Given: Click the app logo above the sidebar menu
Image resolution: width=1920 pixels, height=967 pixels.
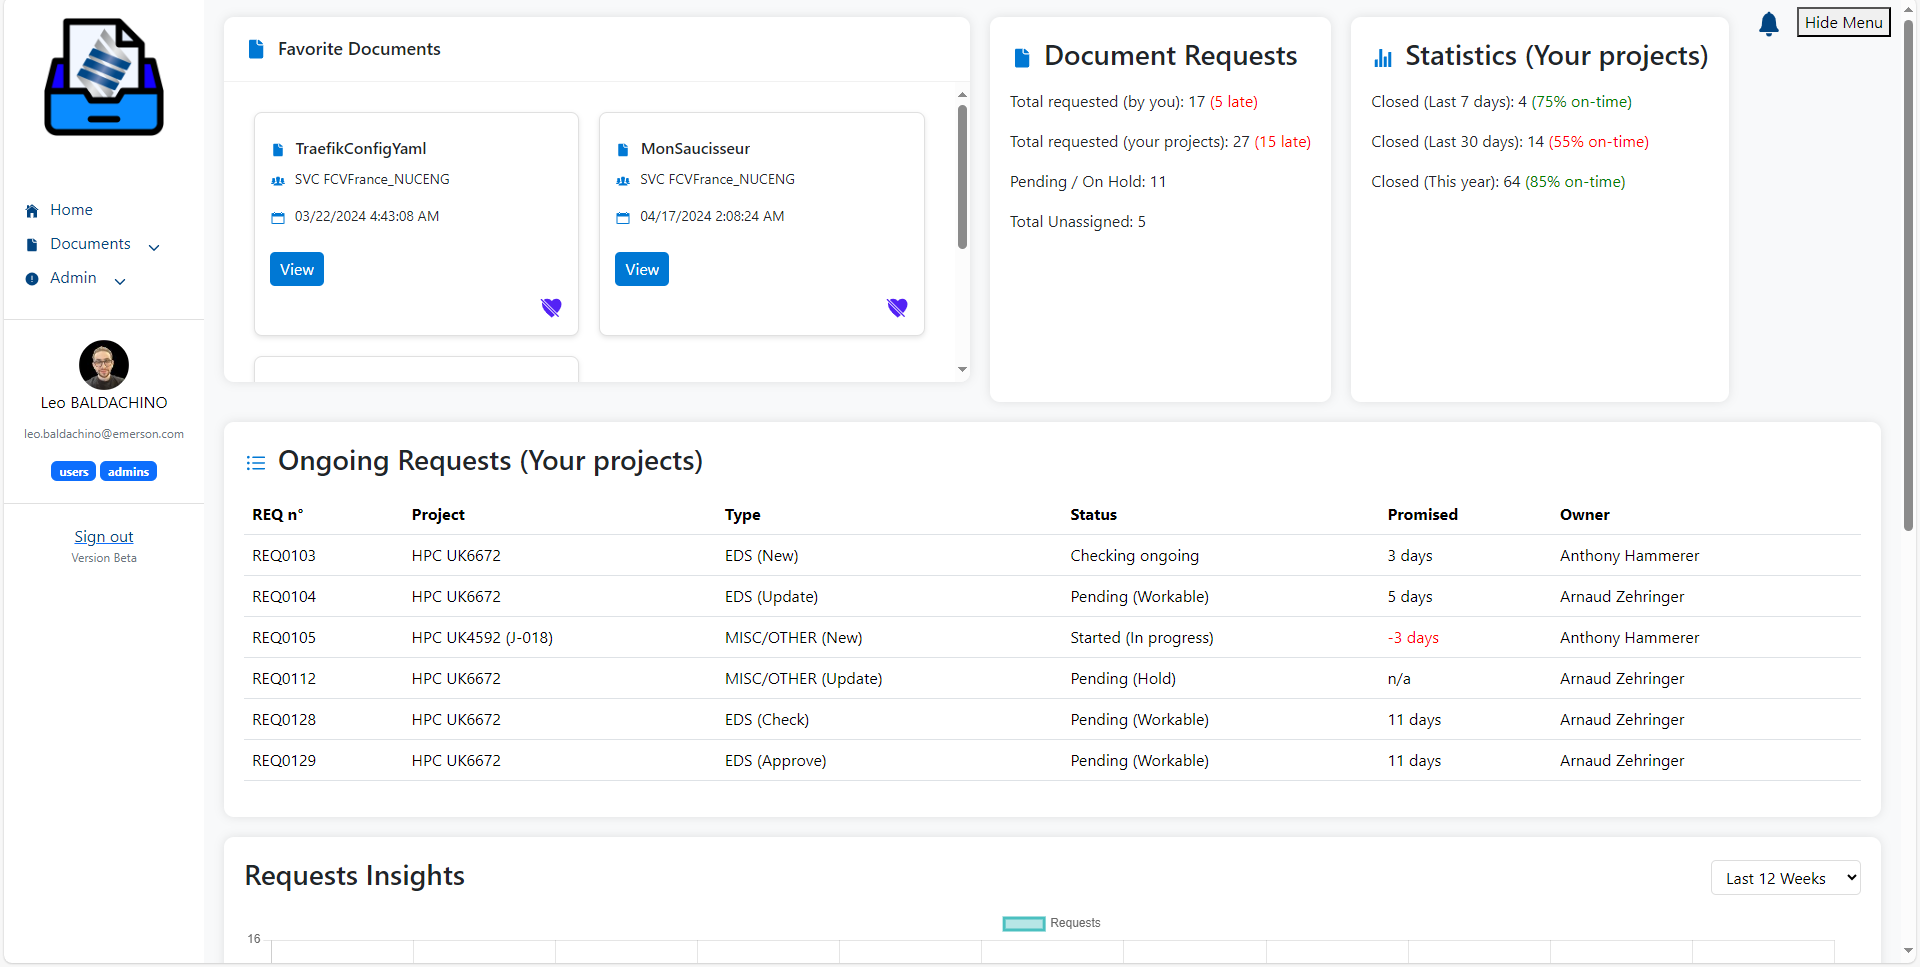Looking at the screenshot, I should pos(103,77).
